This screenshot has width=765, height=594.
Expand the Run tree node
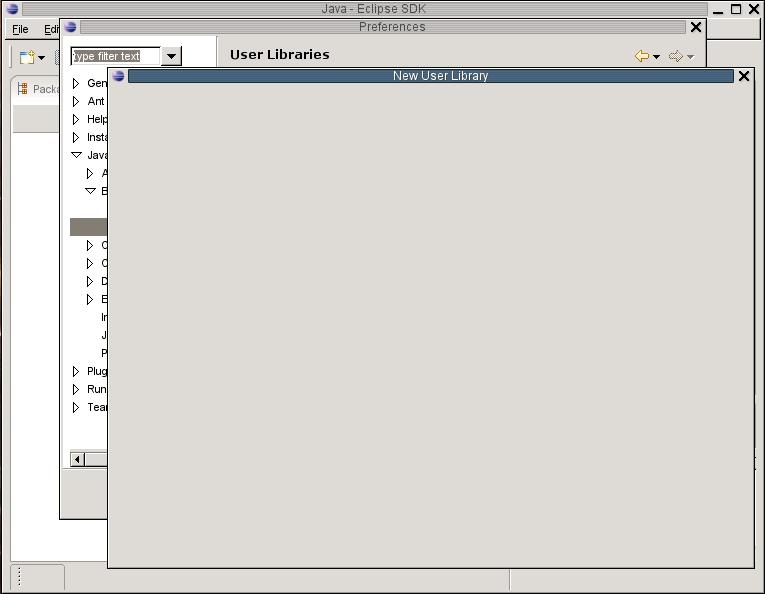(76, 390)
